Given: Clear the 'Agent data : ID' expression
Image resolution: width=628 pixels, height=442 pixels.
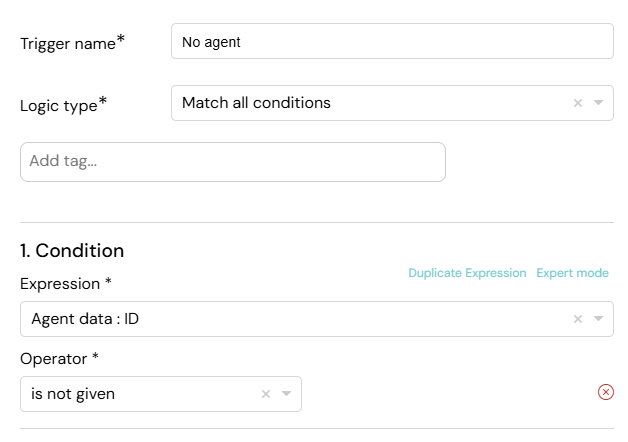Looking at the screenshot, I should coord(578,319).
